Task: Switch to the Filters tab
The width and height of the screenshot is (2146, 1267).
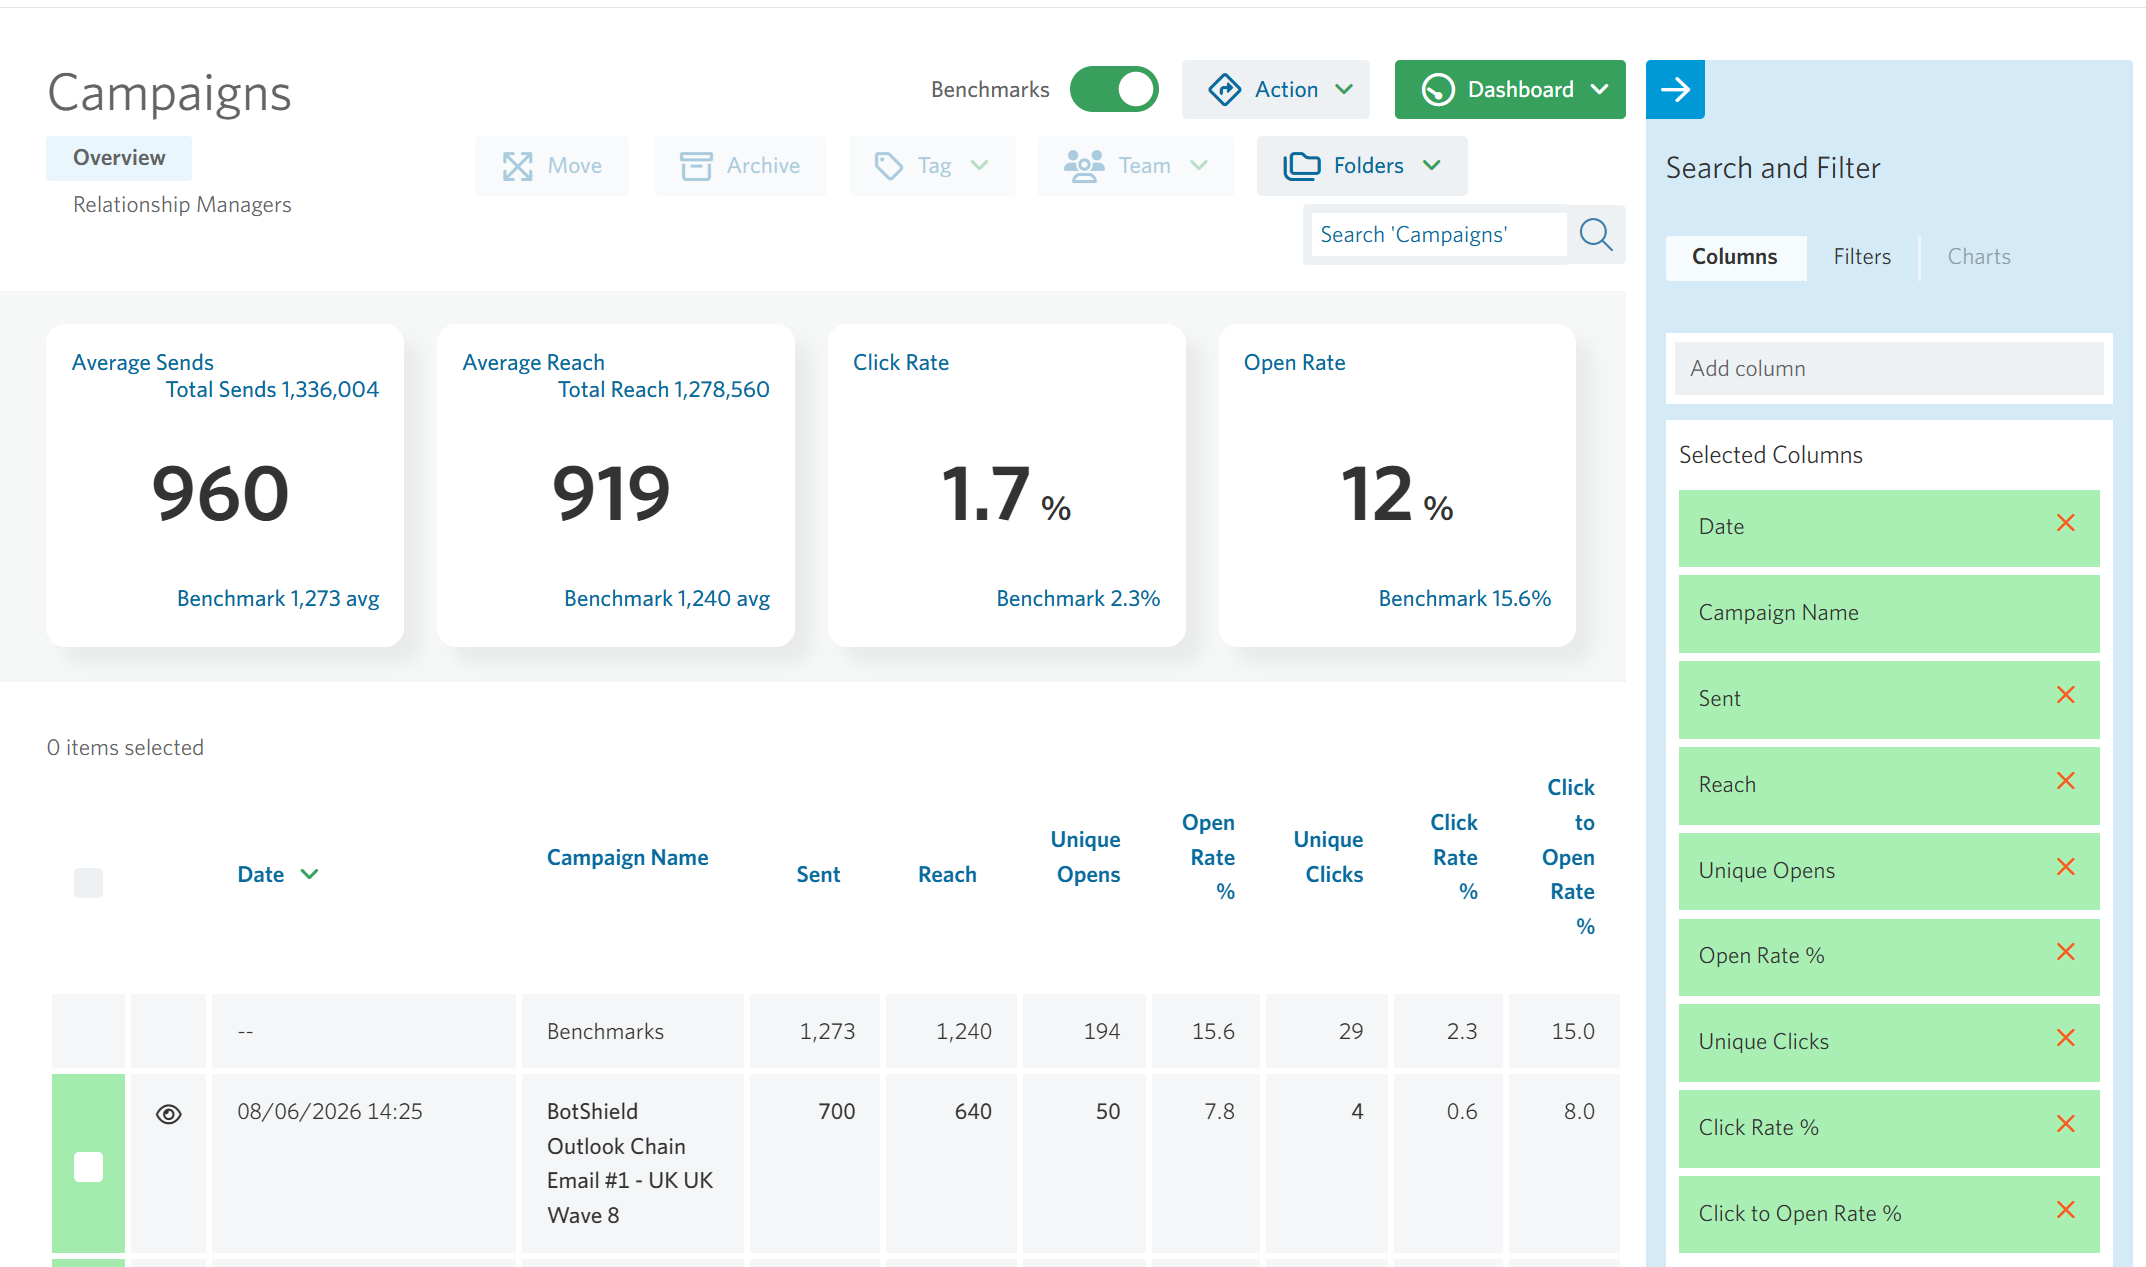Action: [x=1862, y=257]
